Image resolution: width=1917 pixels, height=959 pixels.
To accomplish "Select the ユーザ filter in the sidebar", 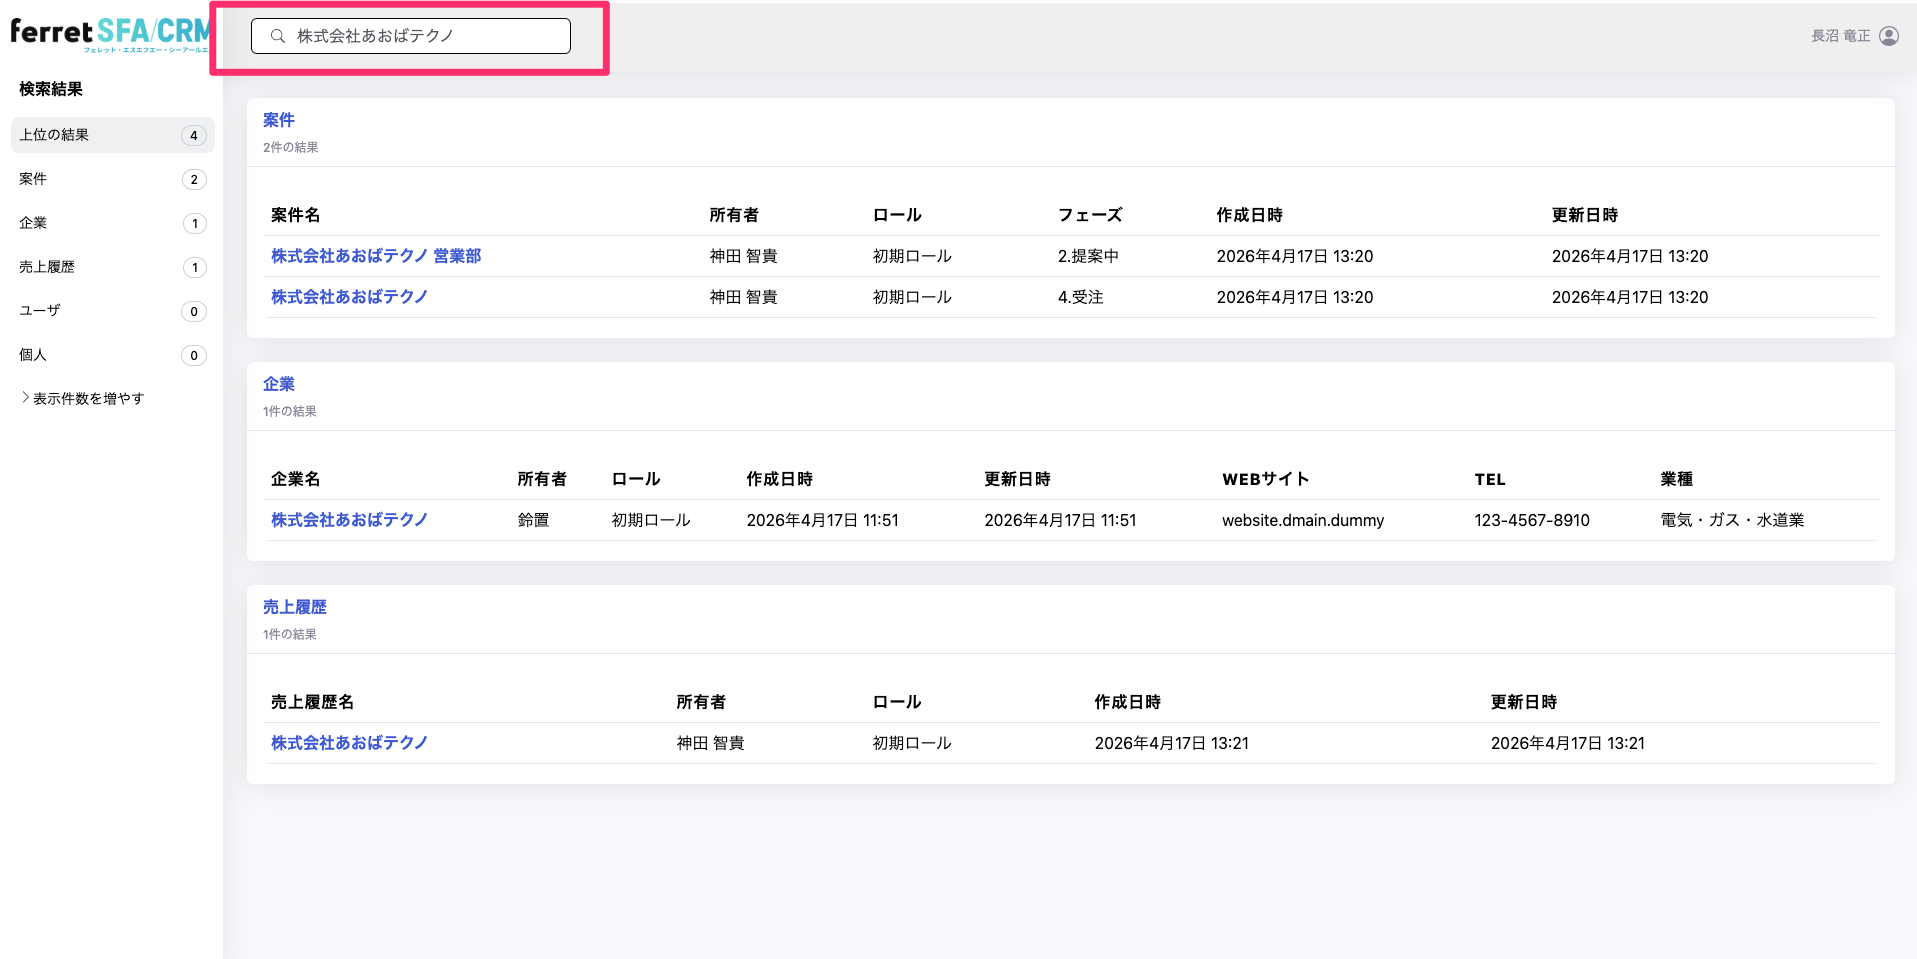I will coord(113,311).
